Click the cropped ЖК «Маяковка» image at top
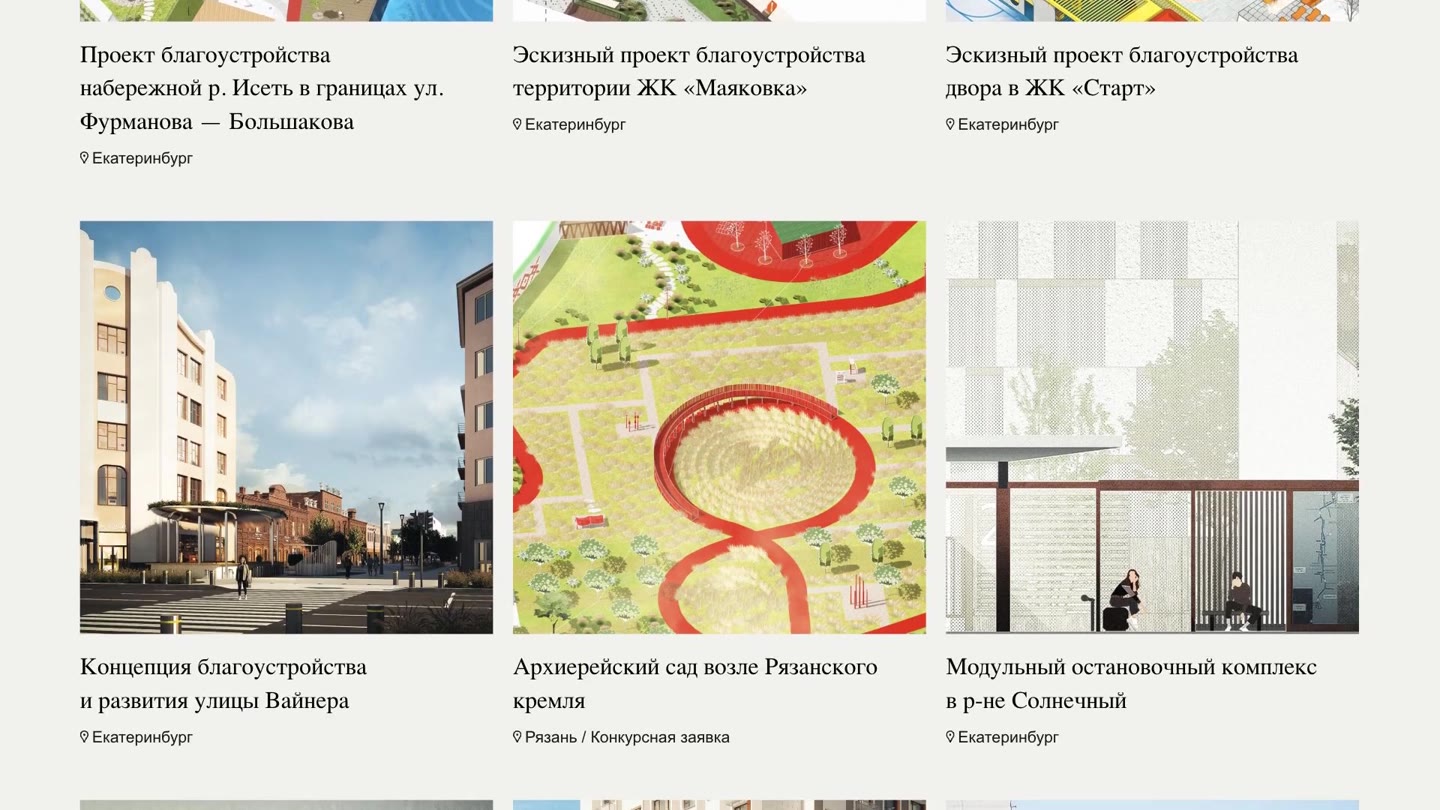Image resolution: width=1440 pixels, height=810 pixels. [x=719, y=10]
